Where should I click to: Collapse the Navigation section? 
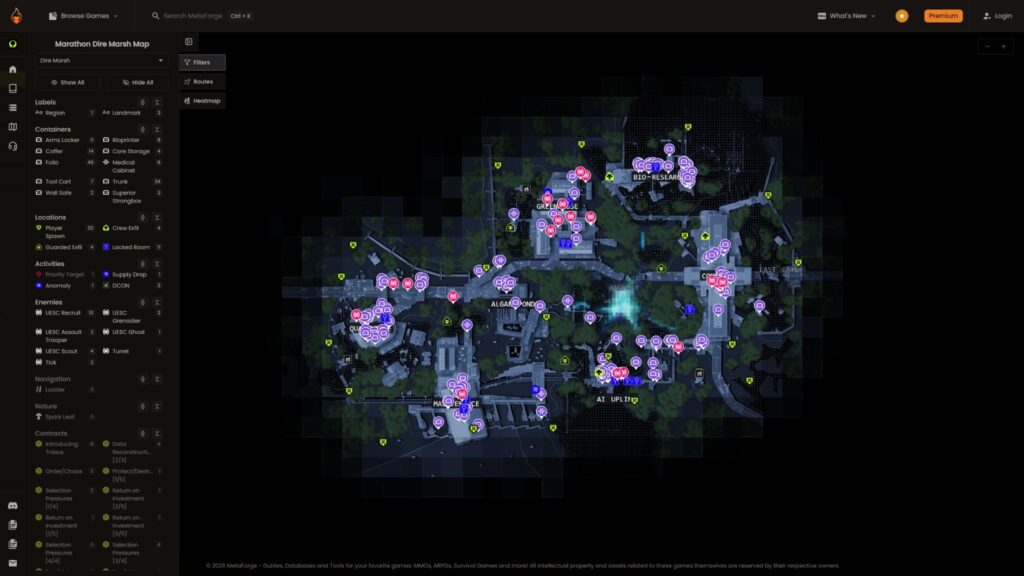point(157,379)
